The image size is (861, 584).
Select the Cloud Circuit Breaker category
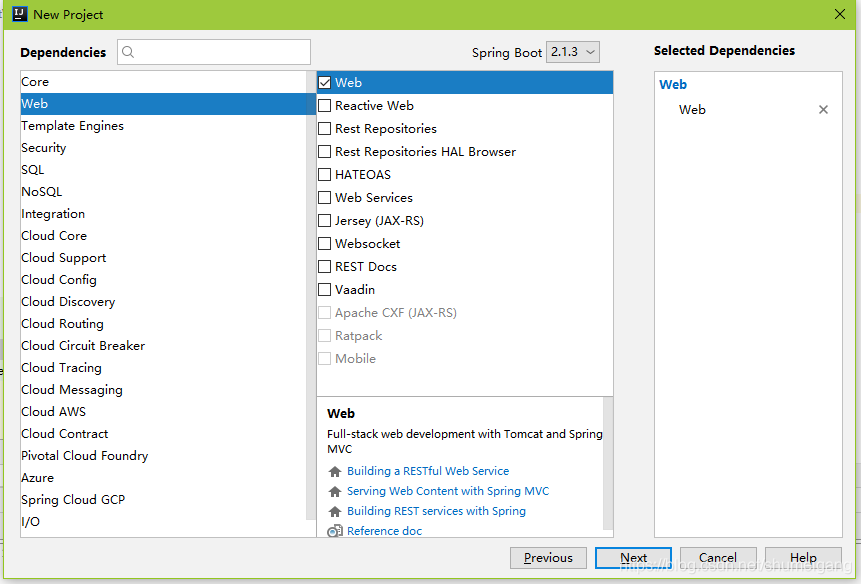click(x=164, y=345)
